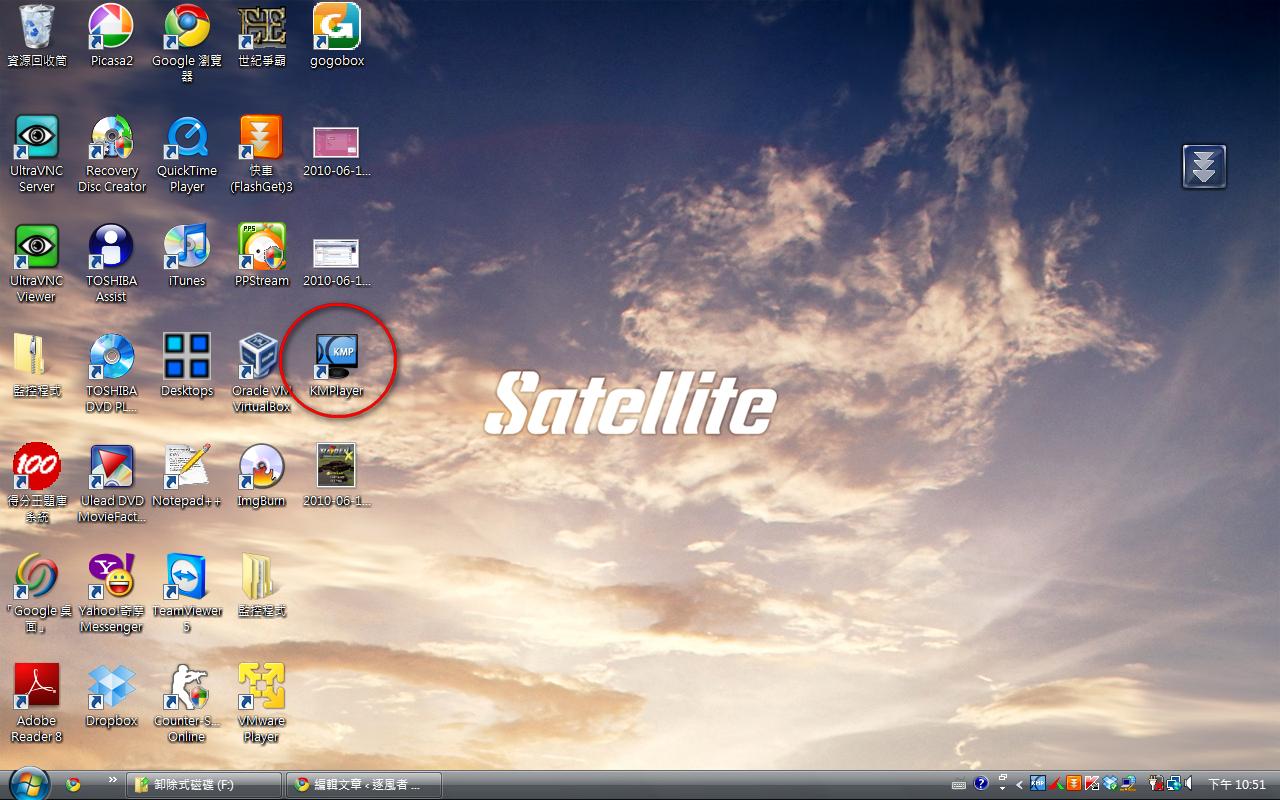
Task: Launch the Picasa2 desktop shortcut
Action: 111,36
